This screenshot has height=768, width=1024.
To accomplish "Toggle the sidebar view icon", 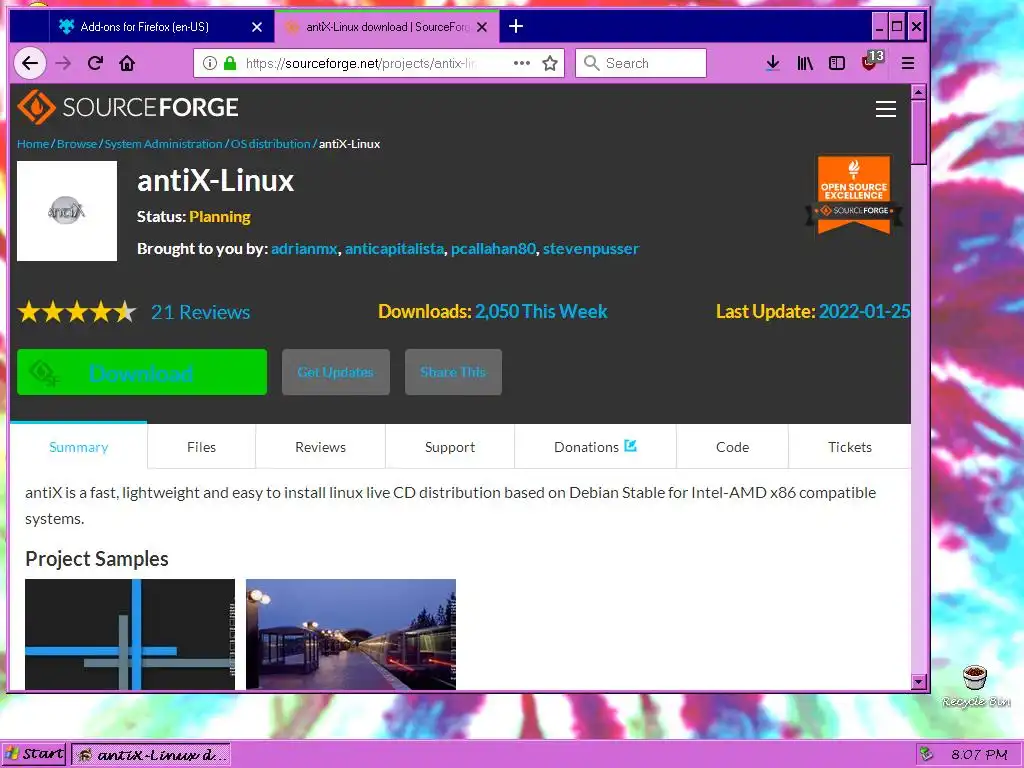I will (837, 63).
